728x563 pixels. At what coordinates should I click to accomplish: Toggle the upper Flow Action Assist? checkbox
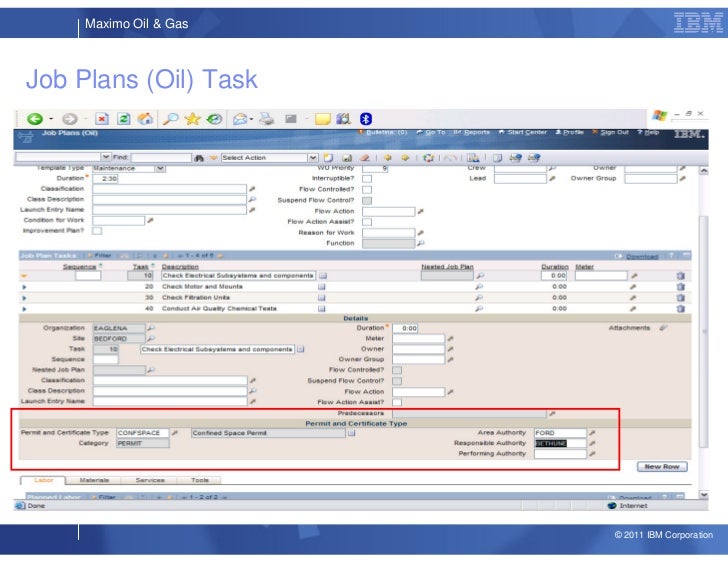click(367, 222)
